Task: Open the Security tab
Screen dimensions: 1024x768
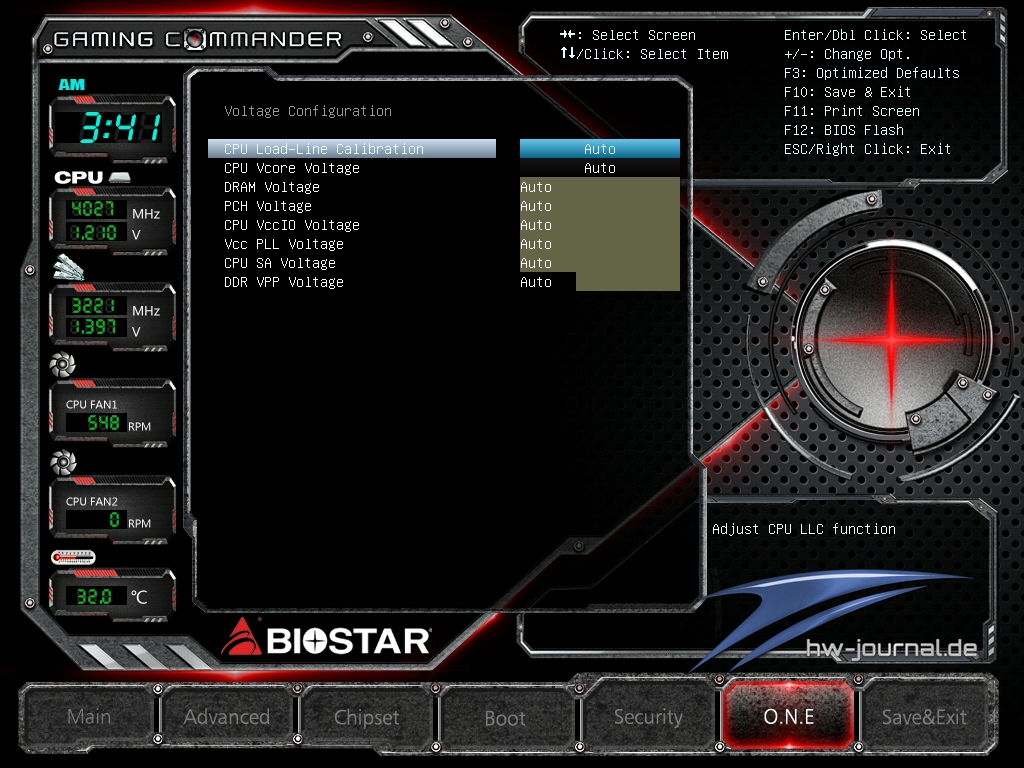Action: (x=648, y=716)
